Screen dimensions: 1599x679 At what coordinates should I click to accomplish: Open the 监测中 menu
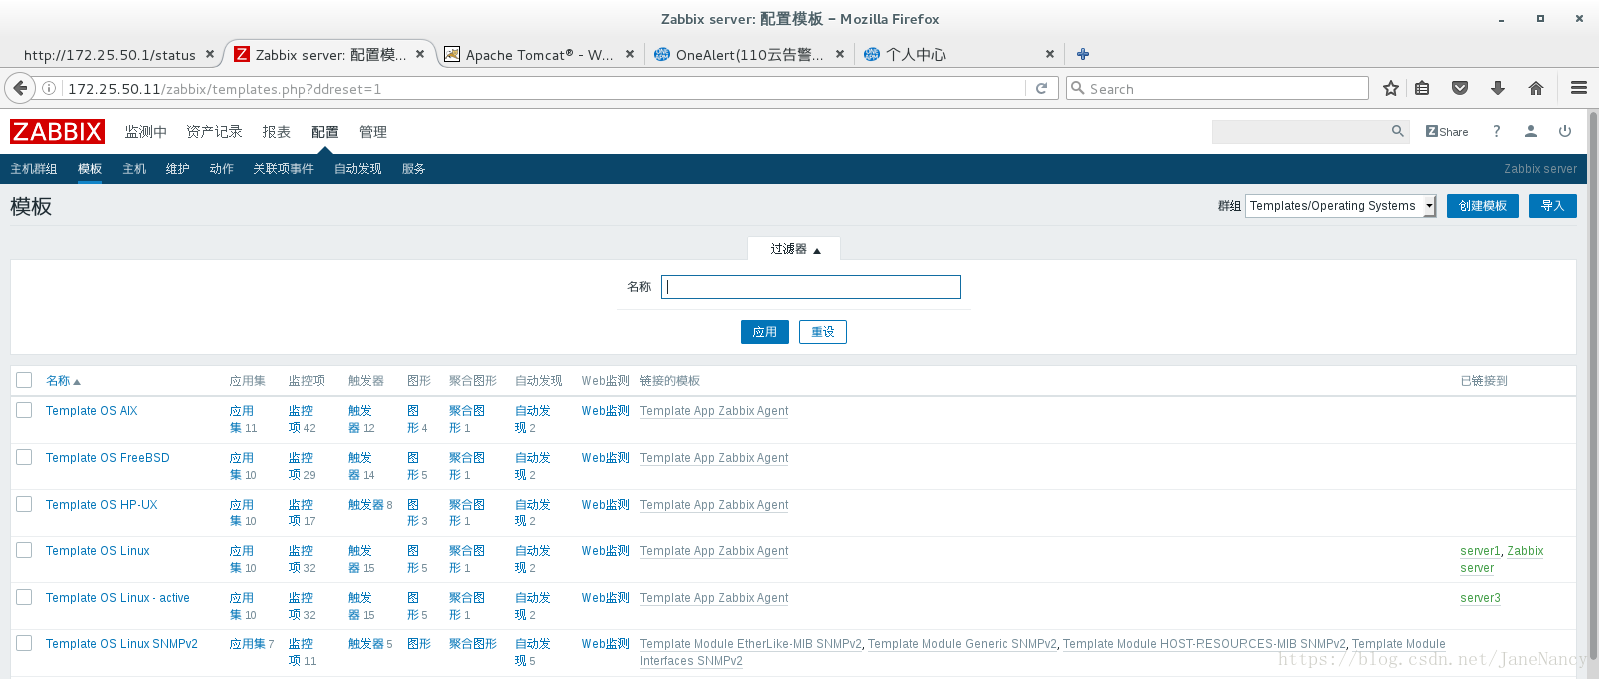pyautogui.click(x=145, y=131)
